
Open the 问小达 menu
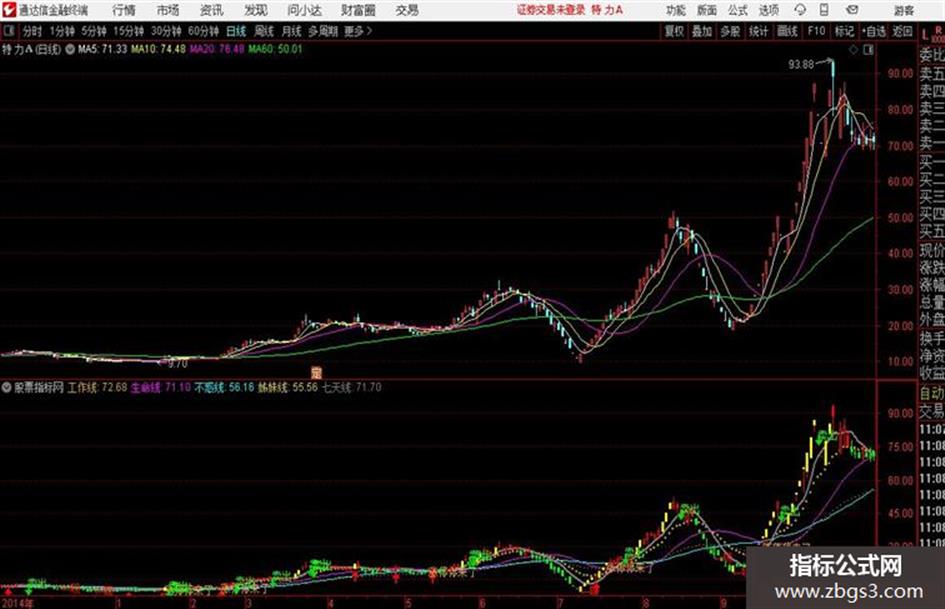coord(304,10)
